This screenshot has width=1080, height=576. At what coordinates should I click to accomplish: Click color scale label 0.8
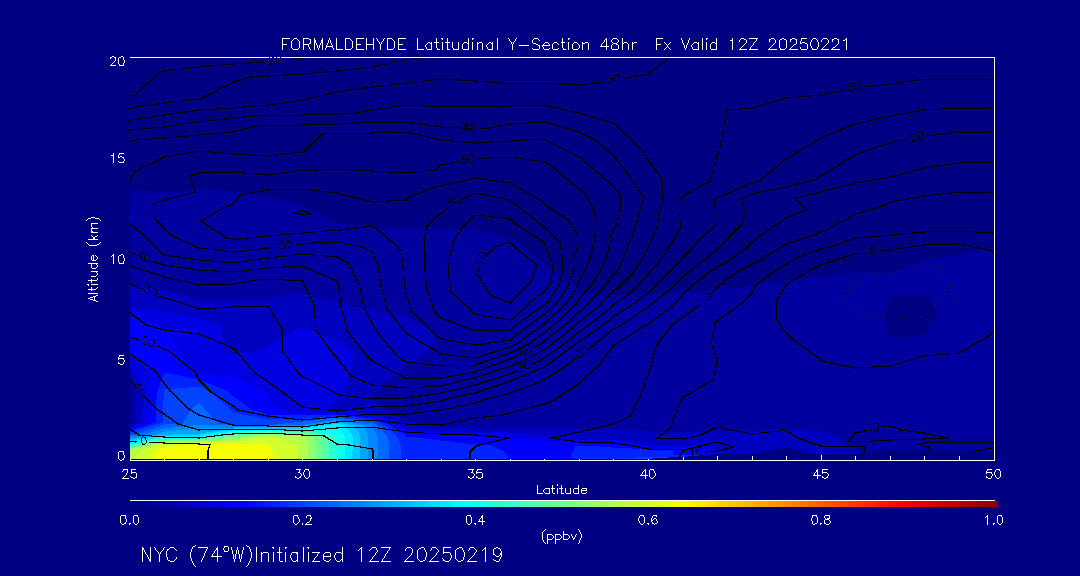coord(822,521)
